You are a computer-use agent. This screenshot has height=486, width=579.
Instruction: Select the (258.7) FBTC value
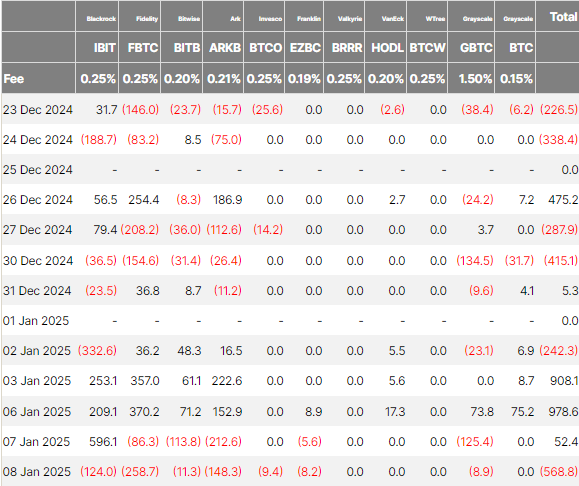point(140,471)
